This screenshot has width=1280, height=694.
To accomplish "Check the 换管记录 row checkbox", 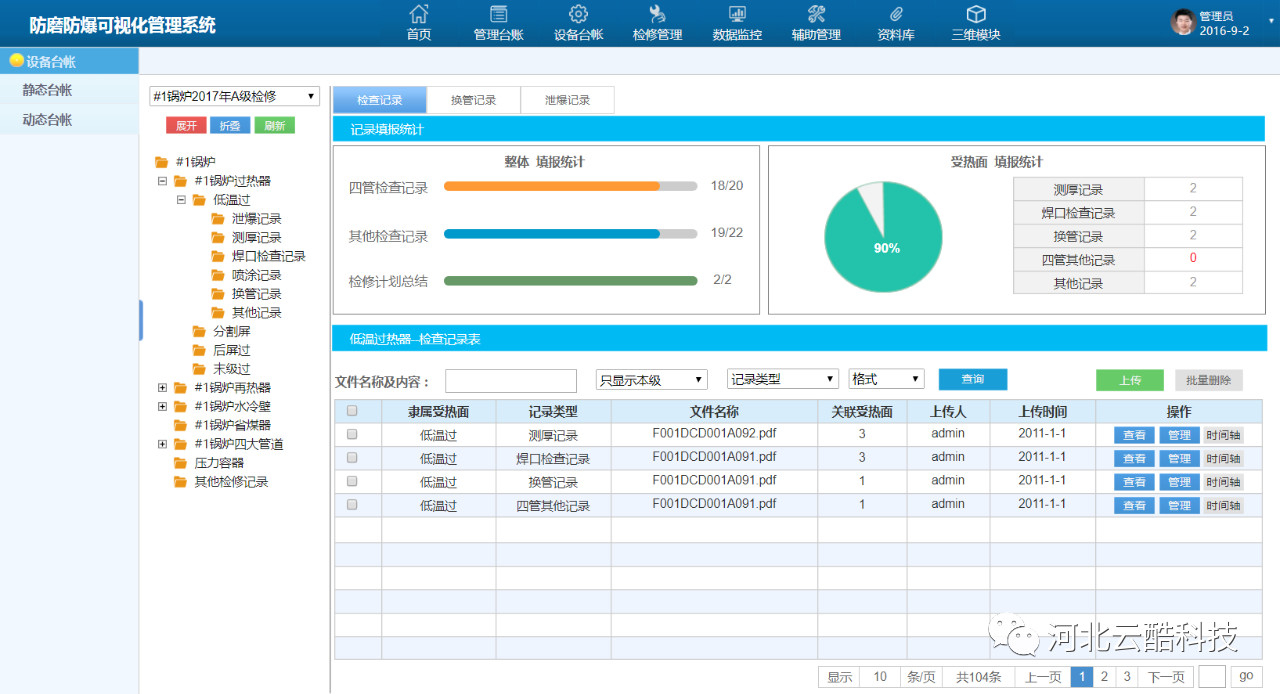I will 352,481.
